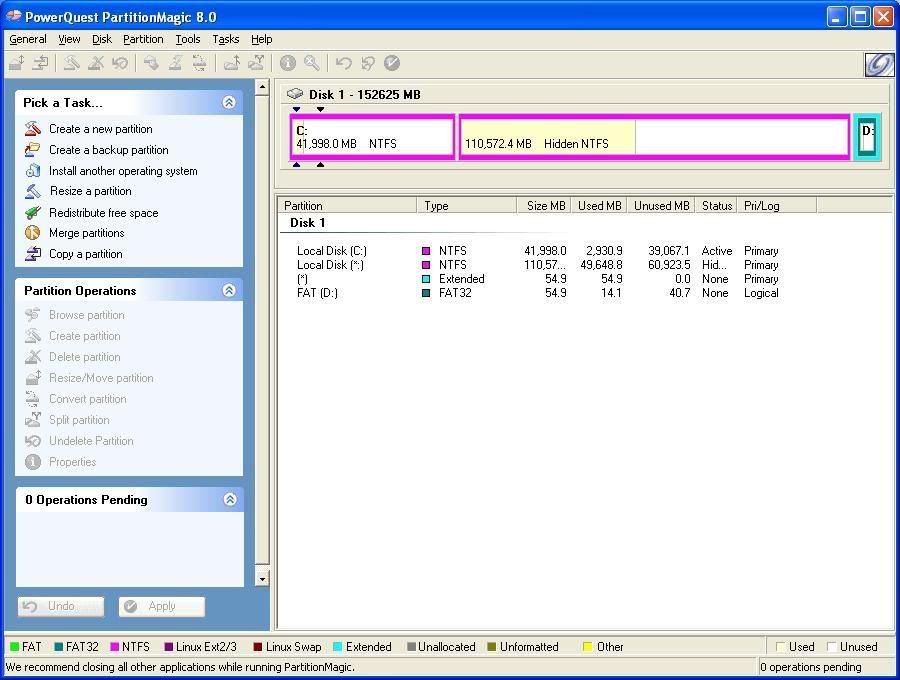Viewport: 900px width, 680px height.
Task: Click the Other yellow legend swatch
Action: [587, 647]
